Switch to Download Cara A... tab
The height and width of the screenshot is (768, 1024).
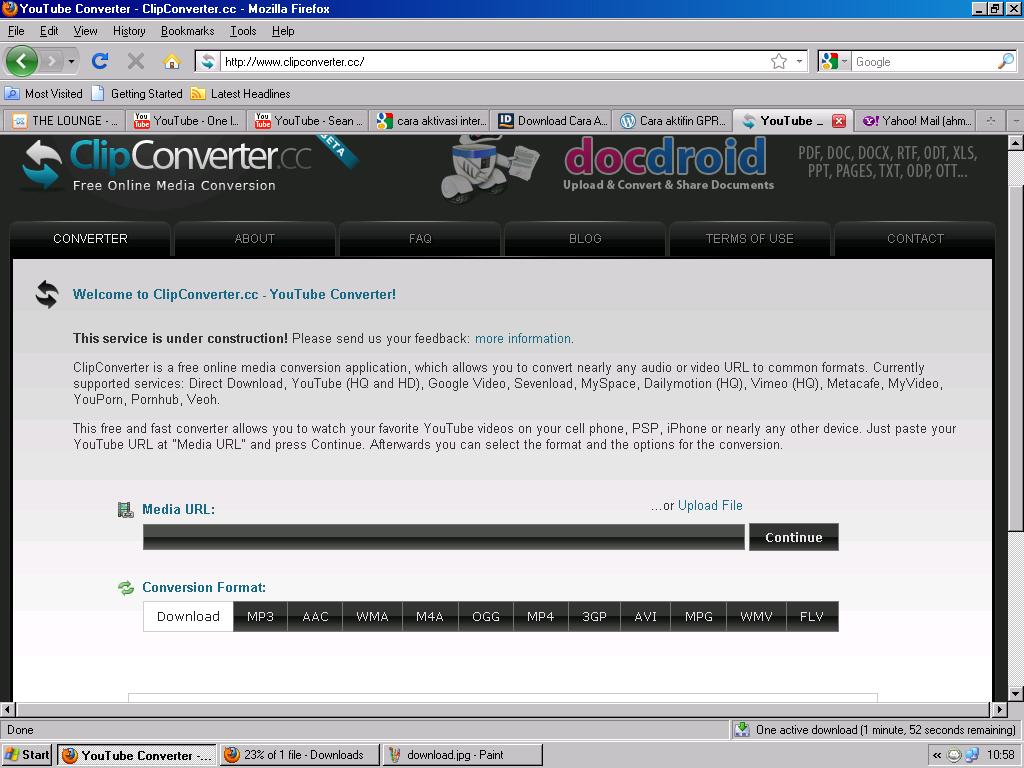pos(550,121)
